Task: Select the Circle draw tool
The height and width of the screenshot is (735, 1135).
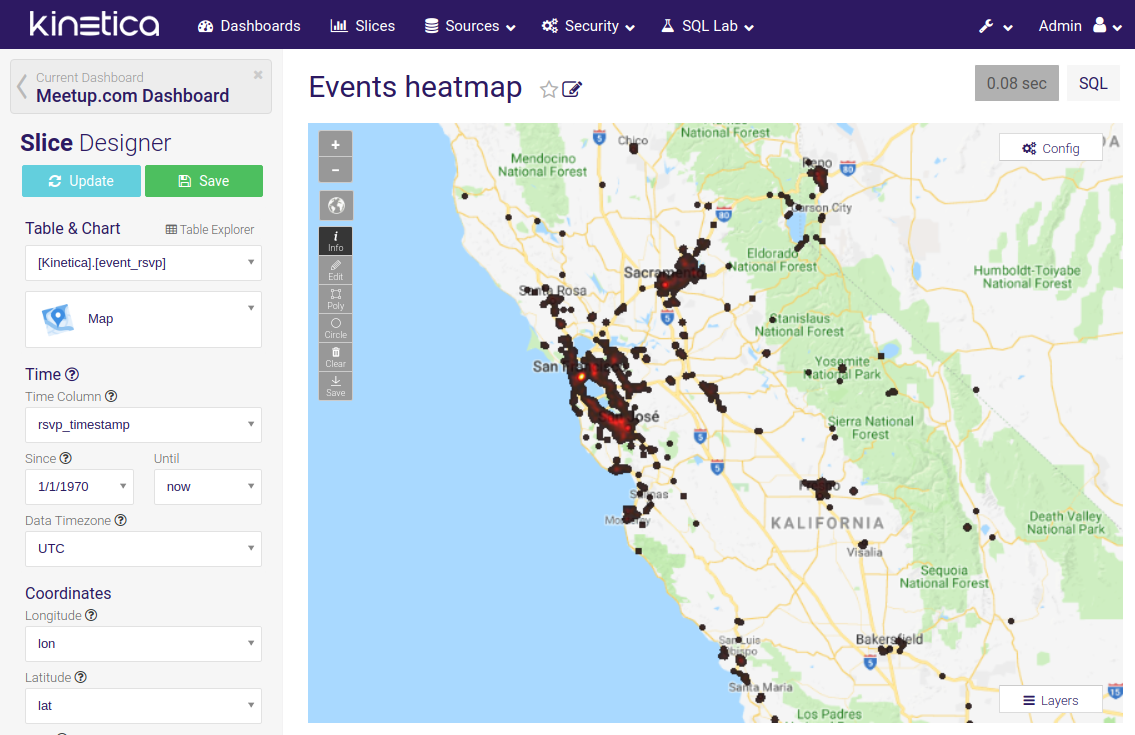Action: pos(335,327)
